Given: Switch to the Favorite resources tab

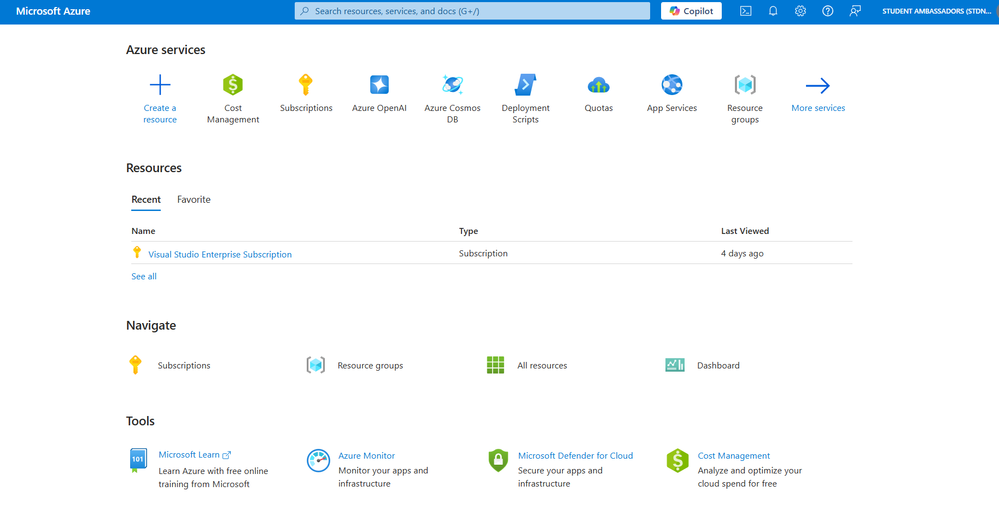Looking at the screenshot, I should click(194, 199).
